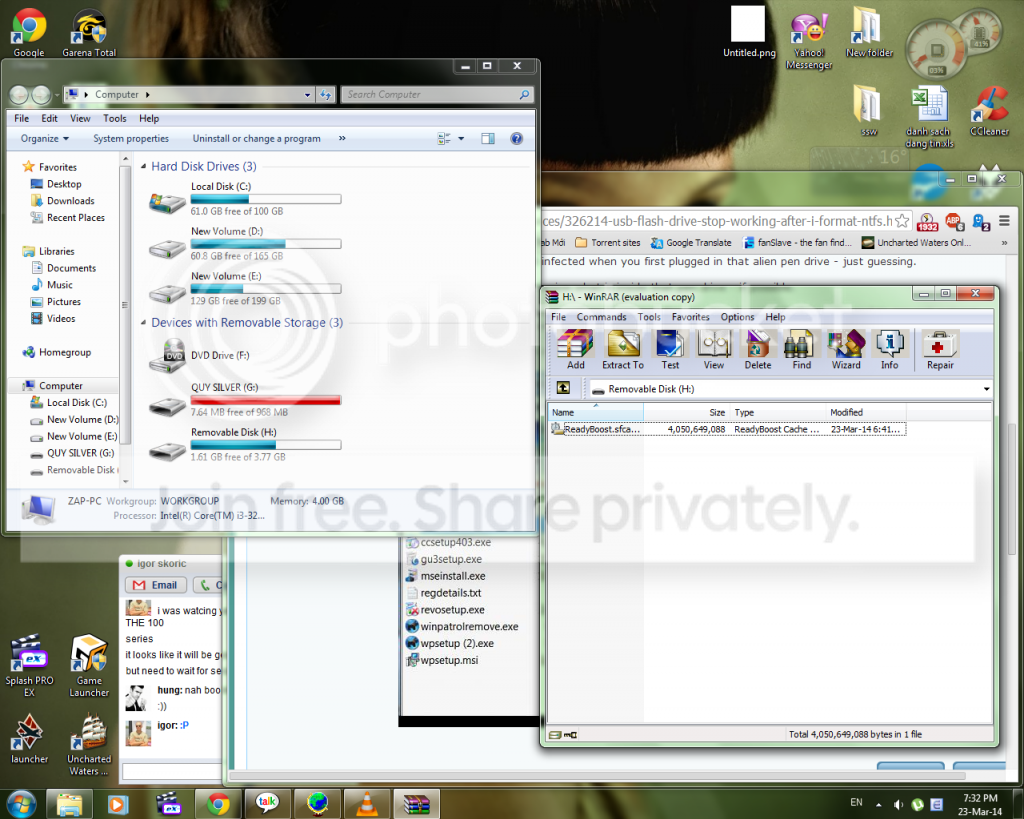Bookmark the page using the star icon

tap(902, 221)
